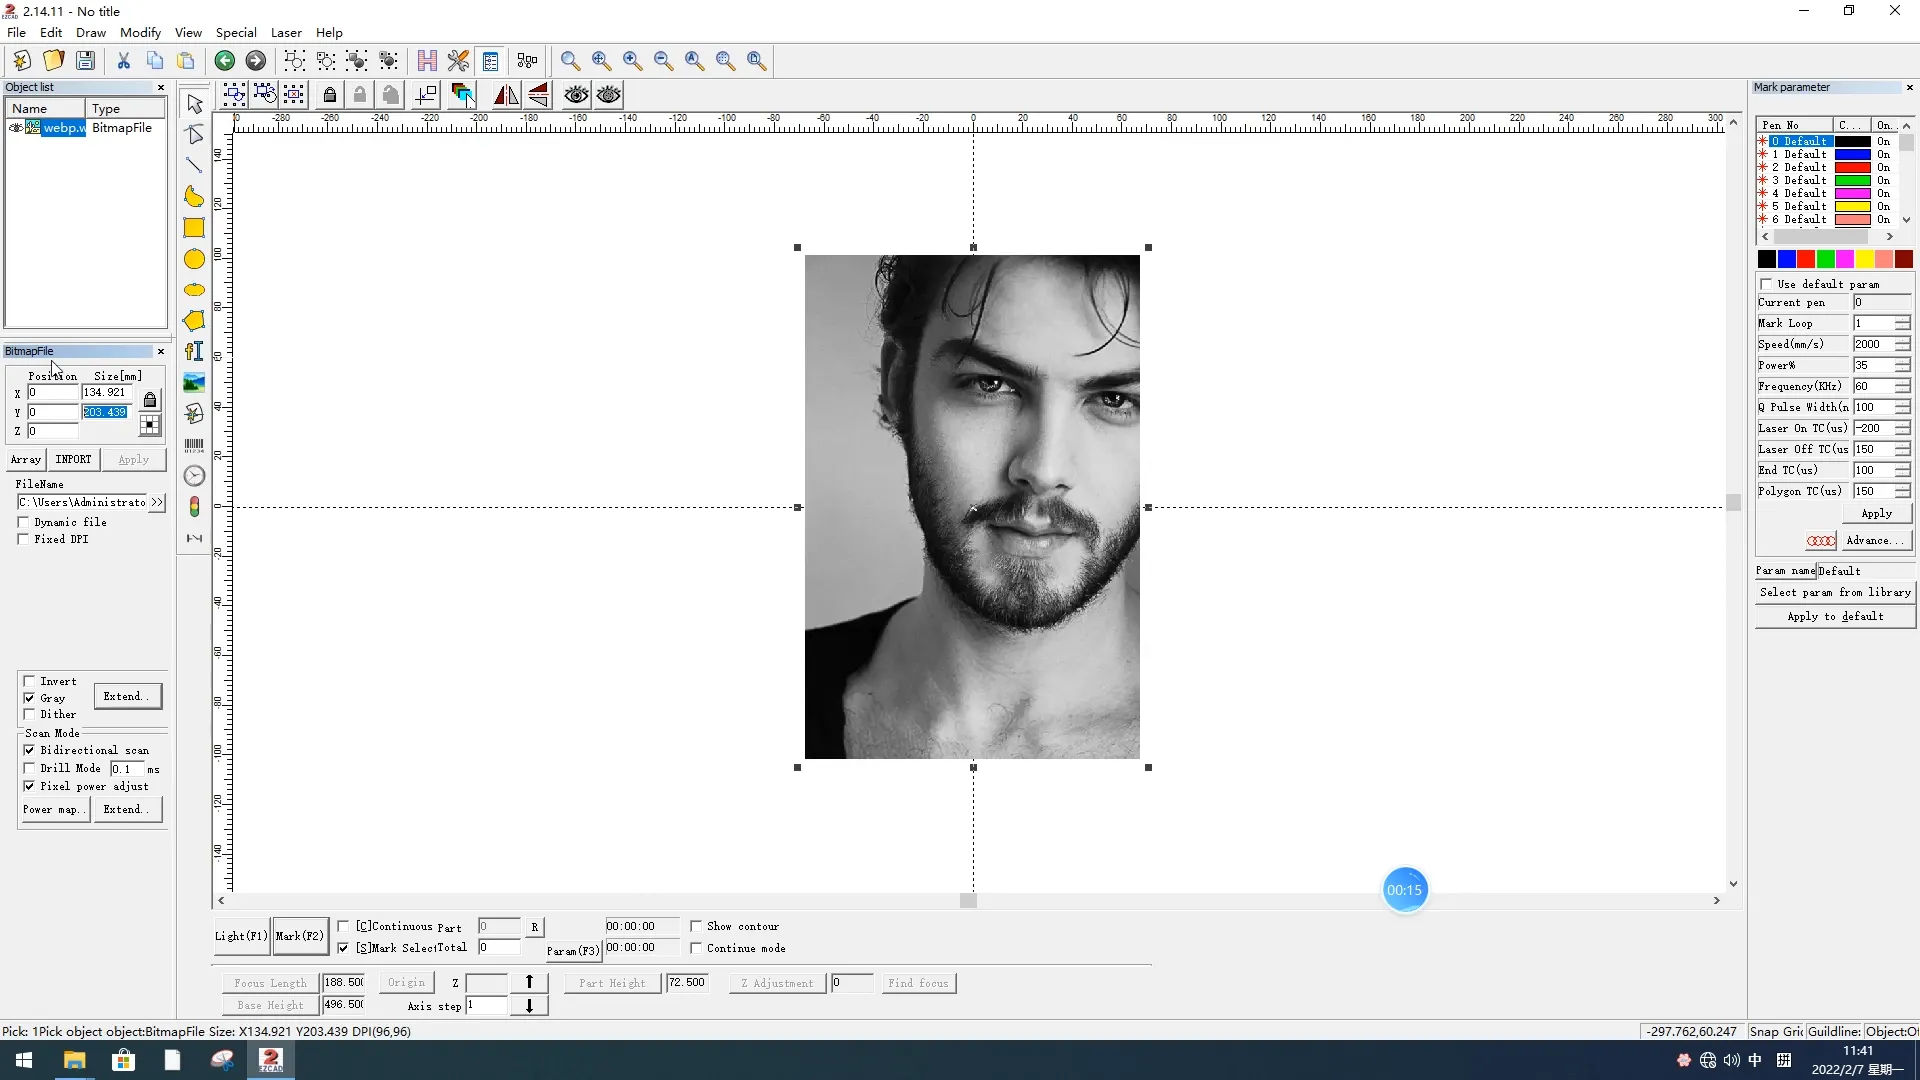Select the barcode tool
The width and height of the screenshot is (1920, 1080).
[194, 445]
